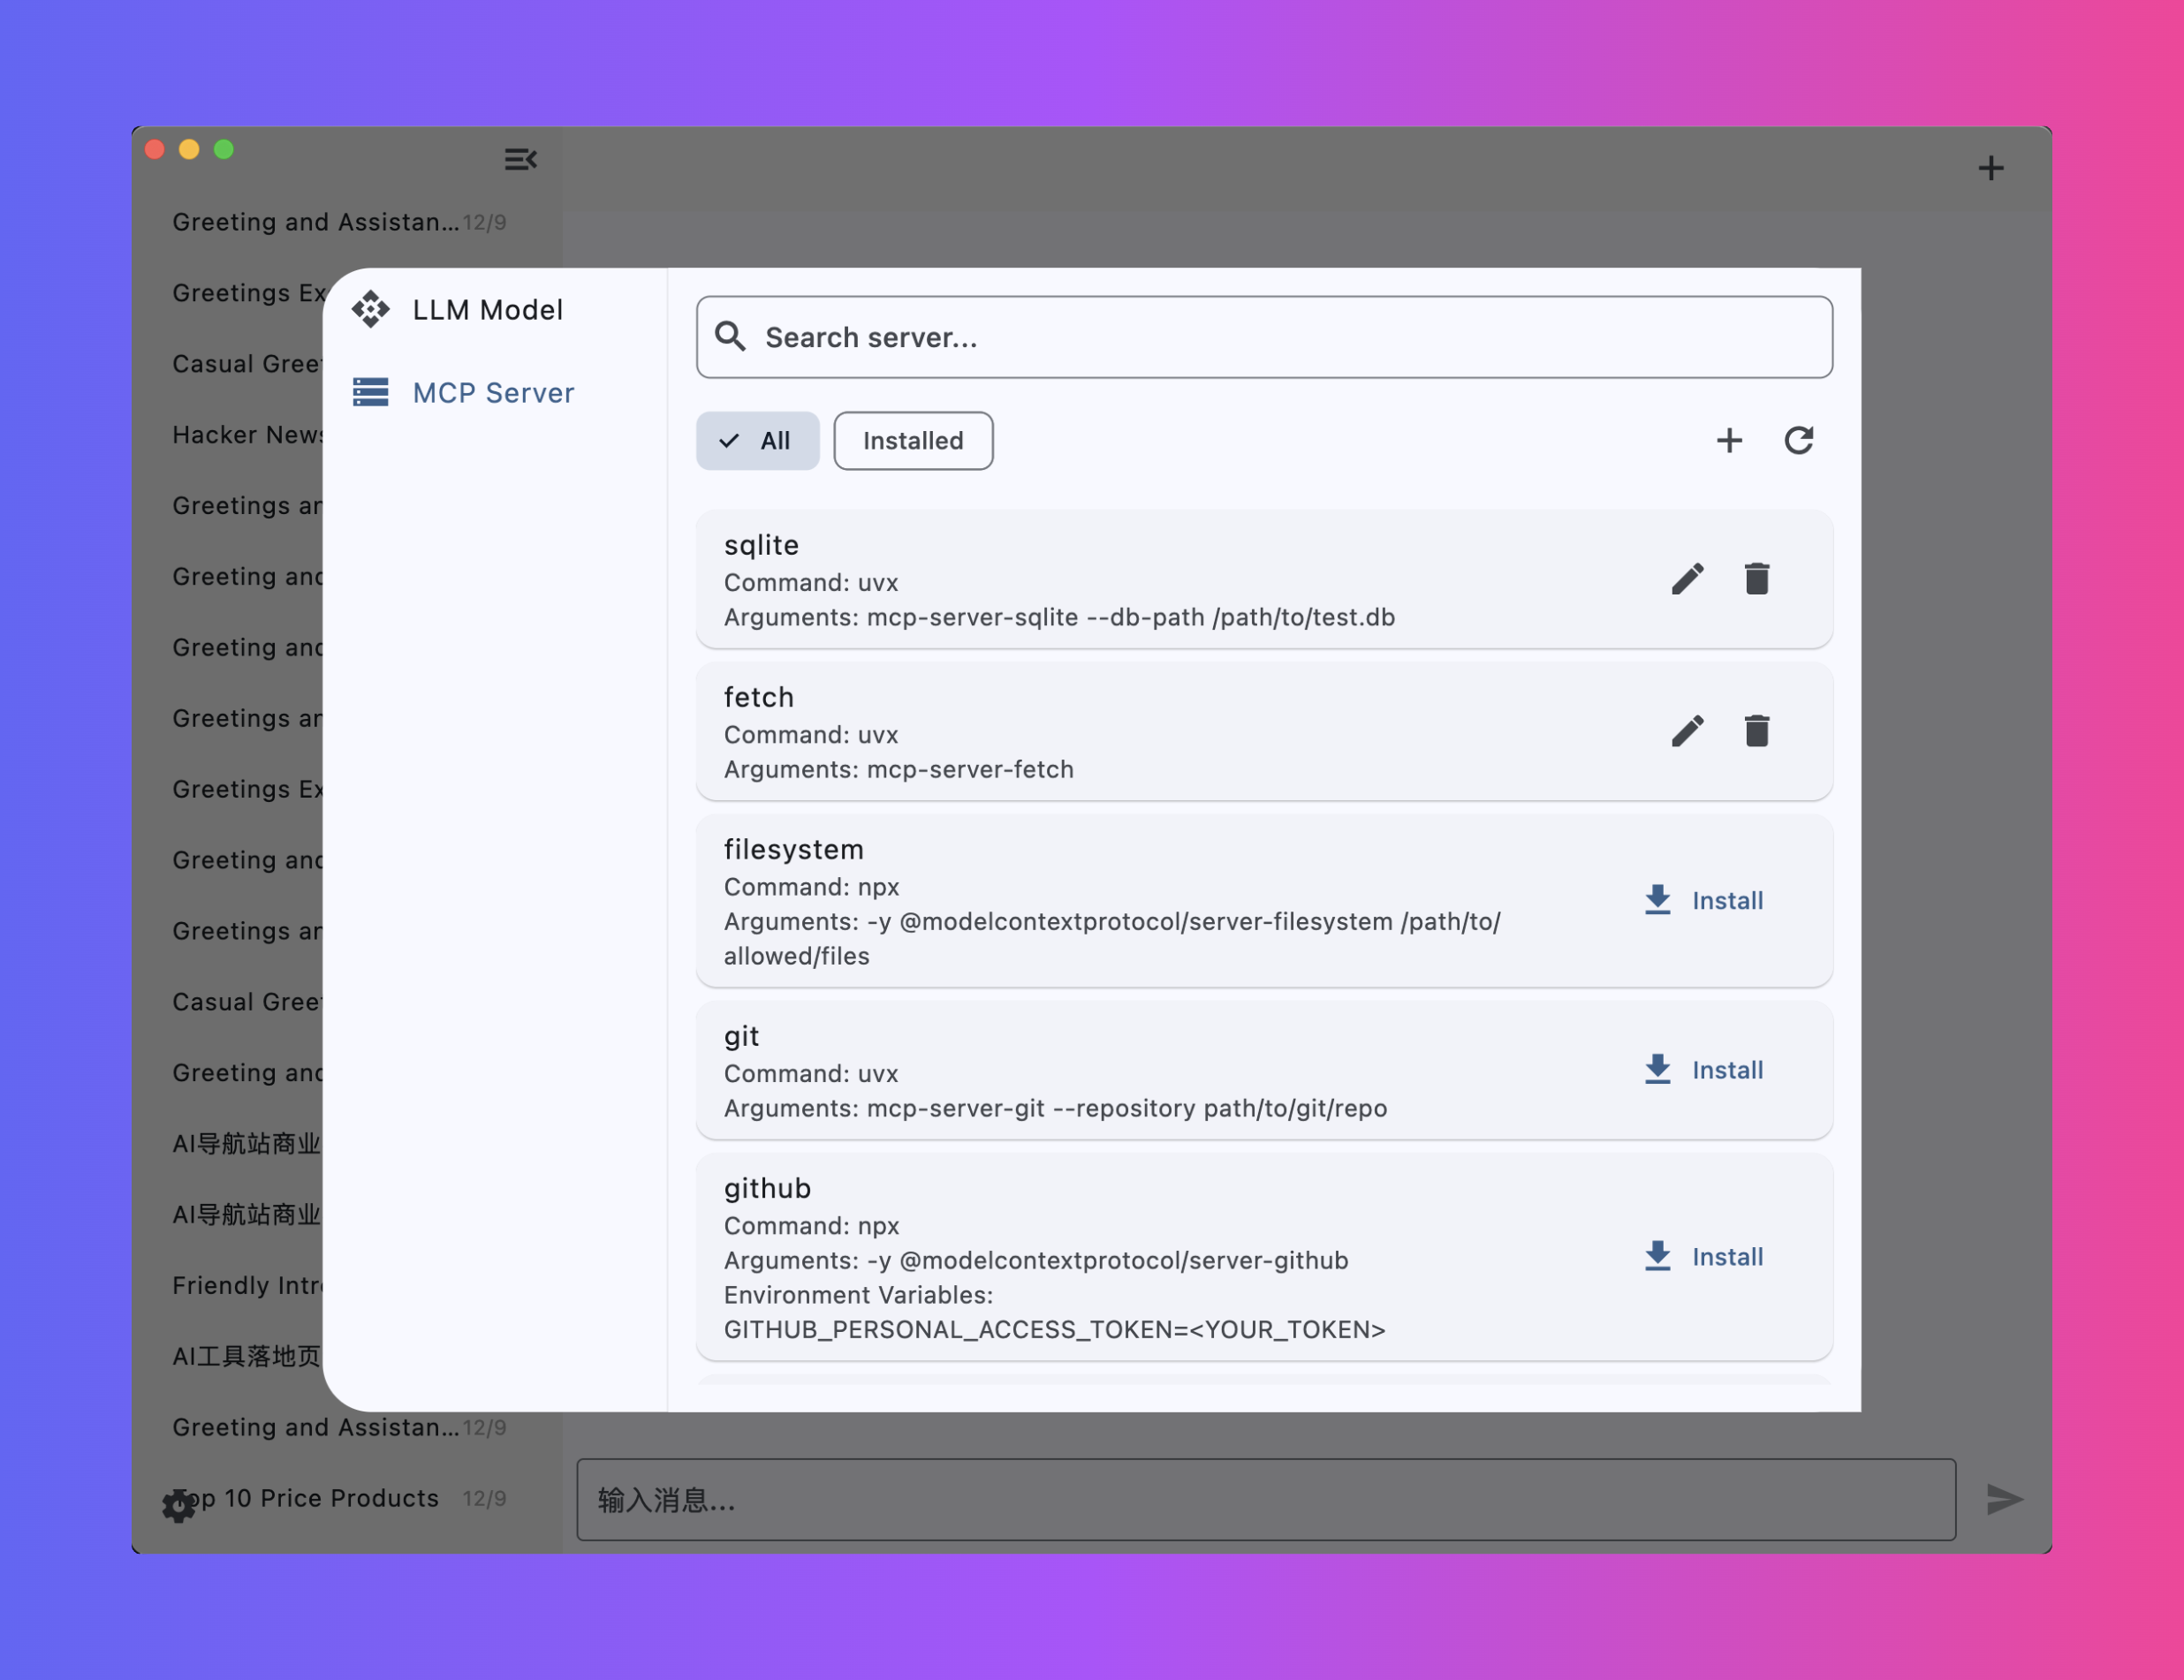Open the LLM Model settings tab
This screenshot has width=2184, height=1680.
coord(487,310)
